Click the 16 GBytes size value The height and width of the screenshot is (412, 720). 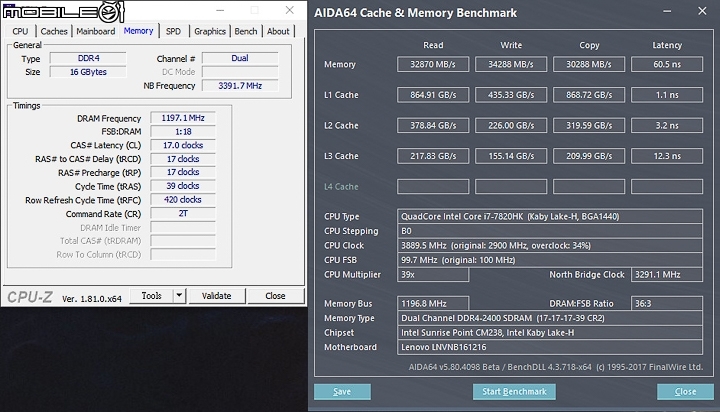pyautogui.click(x=88, y=72)
